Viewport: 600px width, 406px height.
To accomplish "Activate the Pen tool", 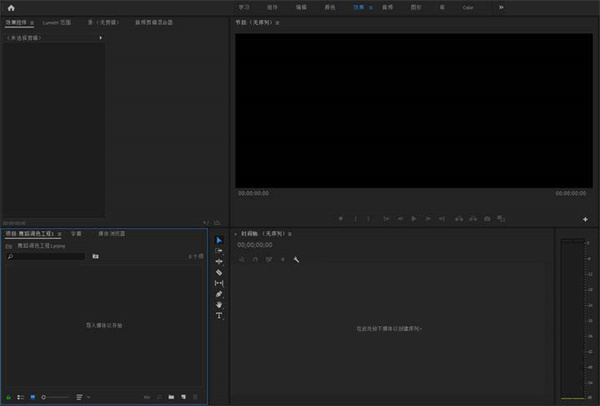I will click(219, 294).
